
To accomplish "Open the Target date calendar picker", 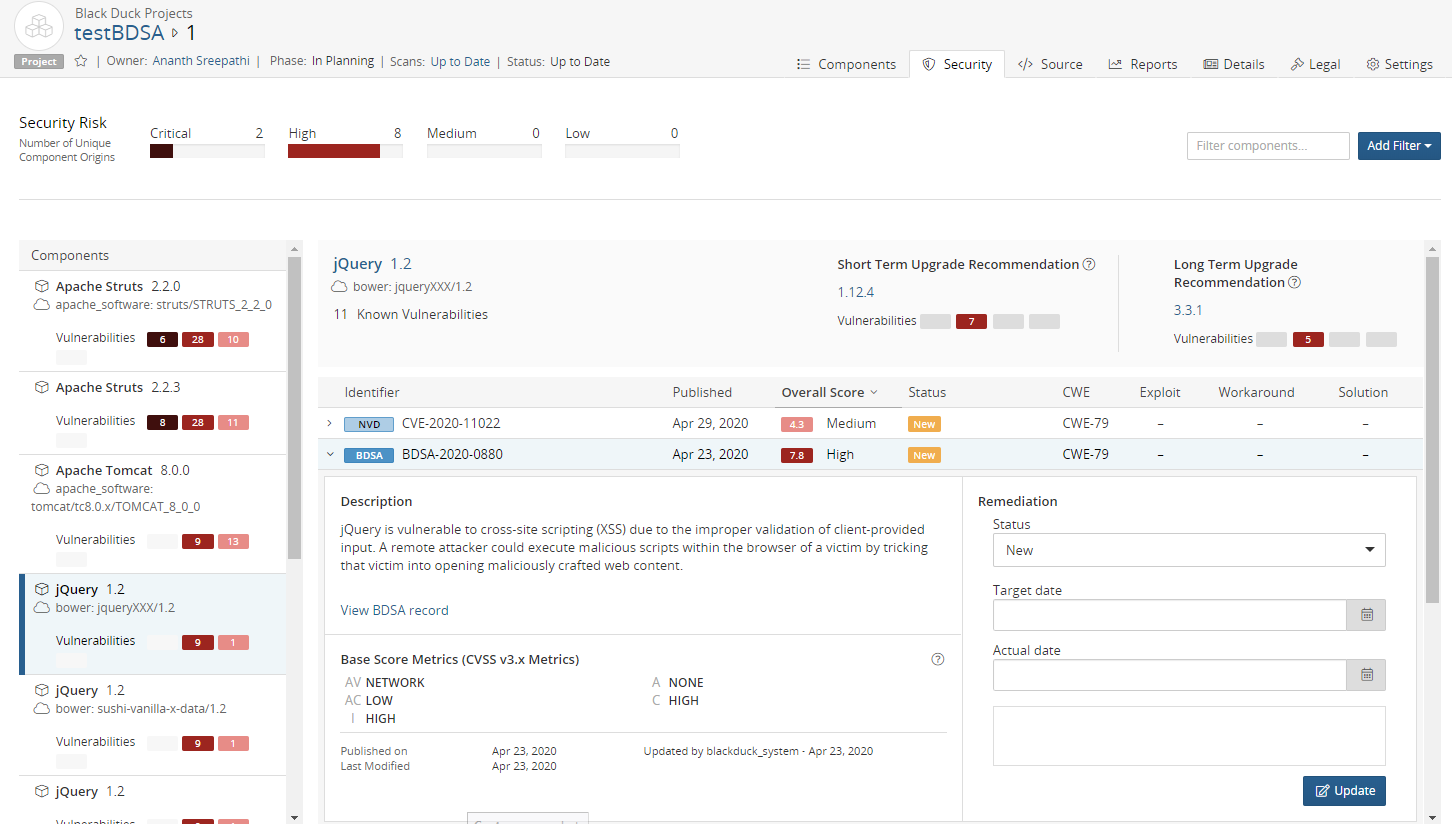I will point(1366,615).
